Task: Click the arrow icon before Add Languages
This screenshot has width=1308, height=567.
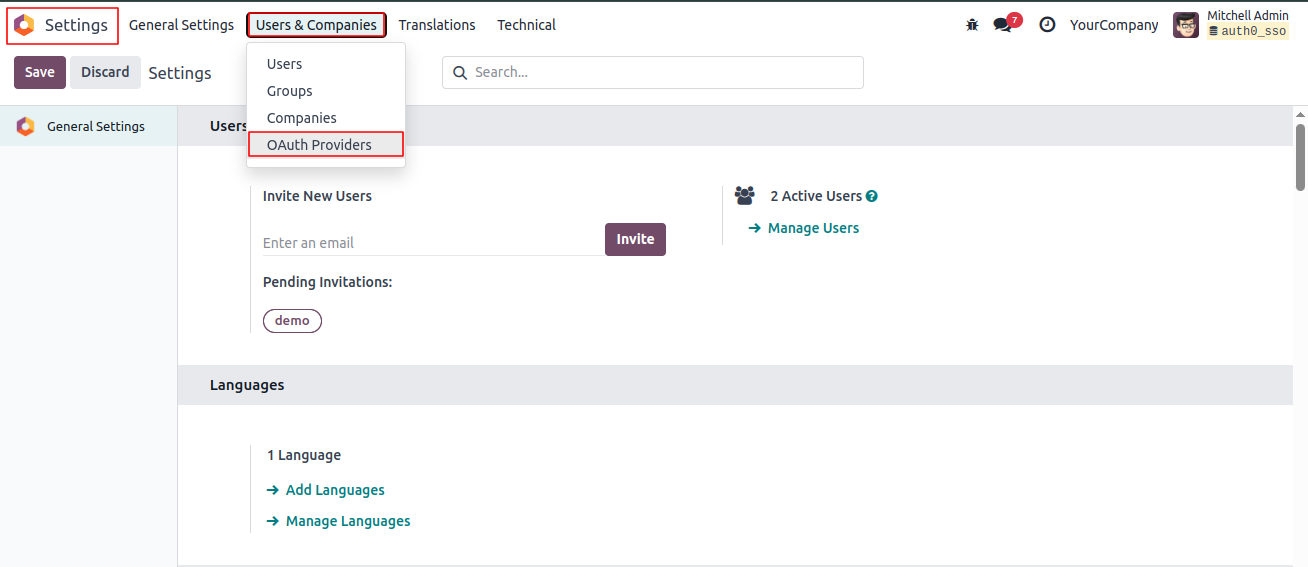Action: pos(272,490)
